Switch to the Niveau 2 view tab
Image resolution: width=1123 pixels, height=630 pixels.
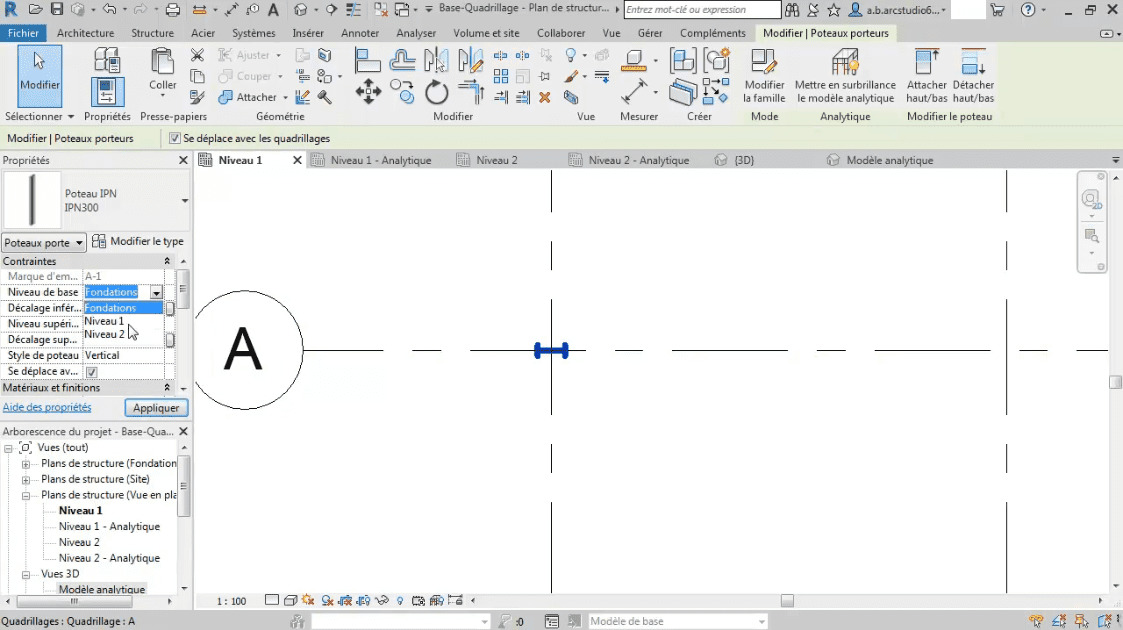pos(496,160)
